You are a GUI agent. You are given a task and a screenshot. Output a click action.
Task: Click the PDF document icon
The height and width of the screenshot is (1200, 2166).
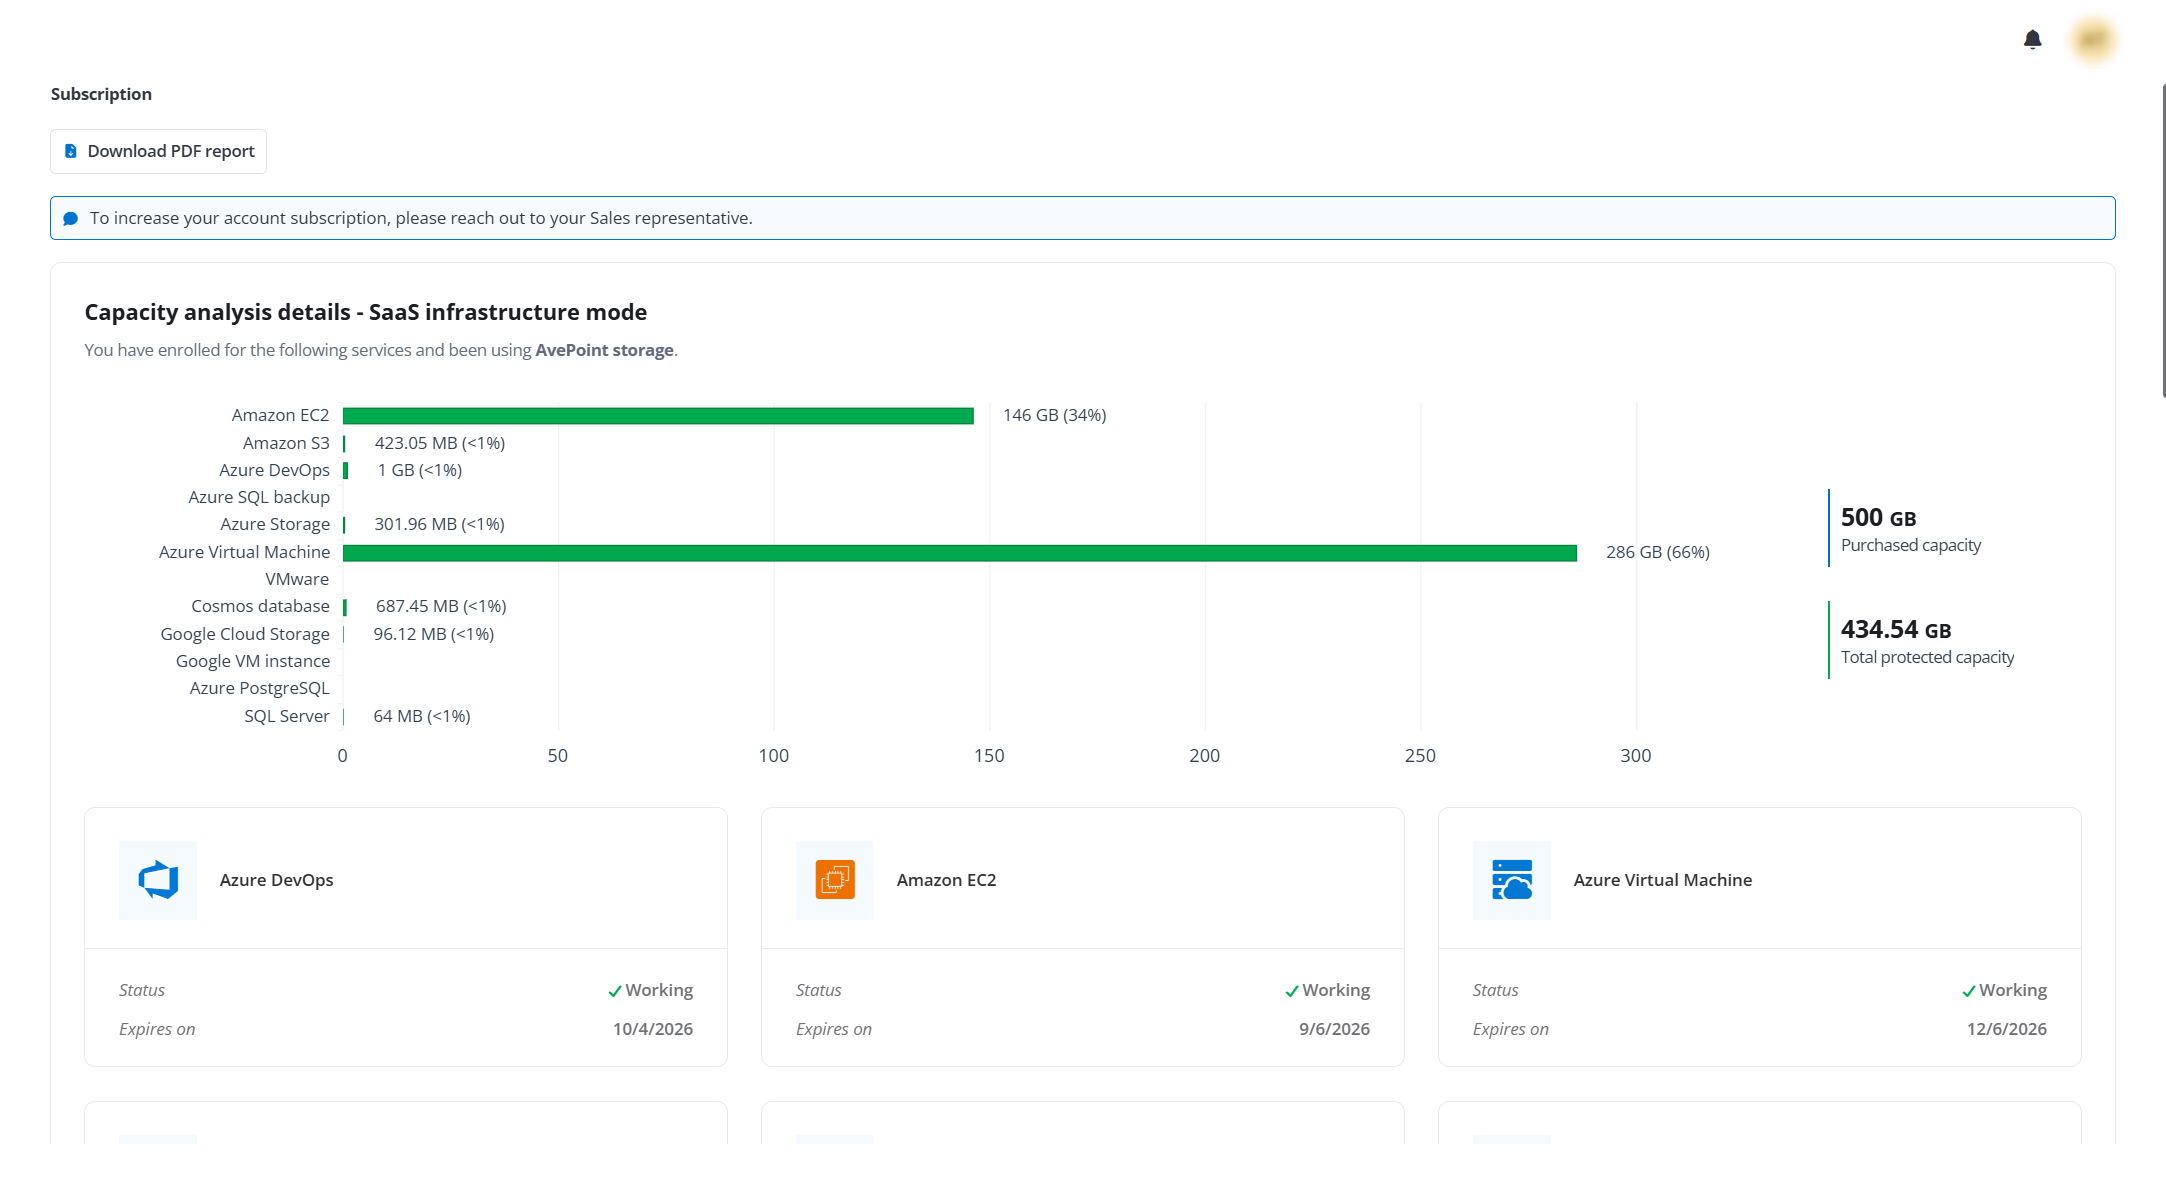point(71,151)
